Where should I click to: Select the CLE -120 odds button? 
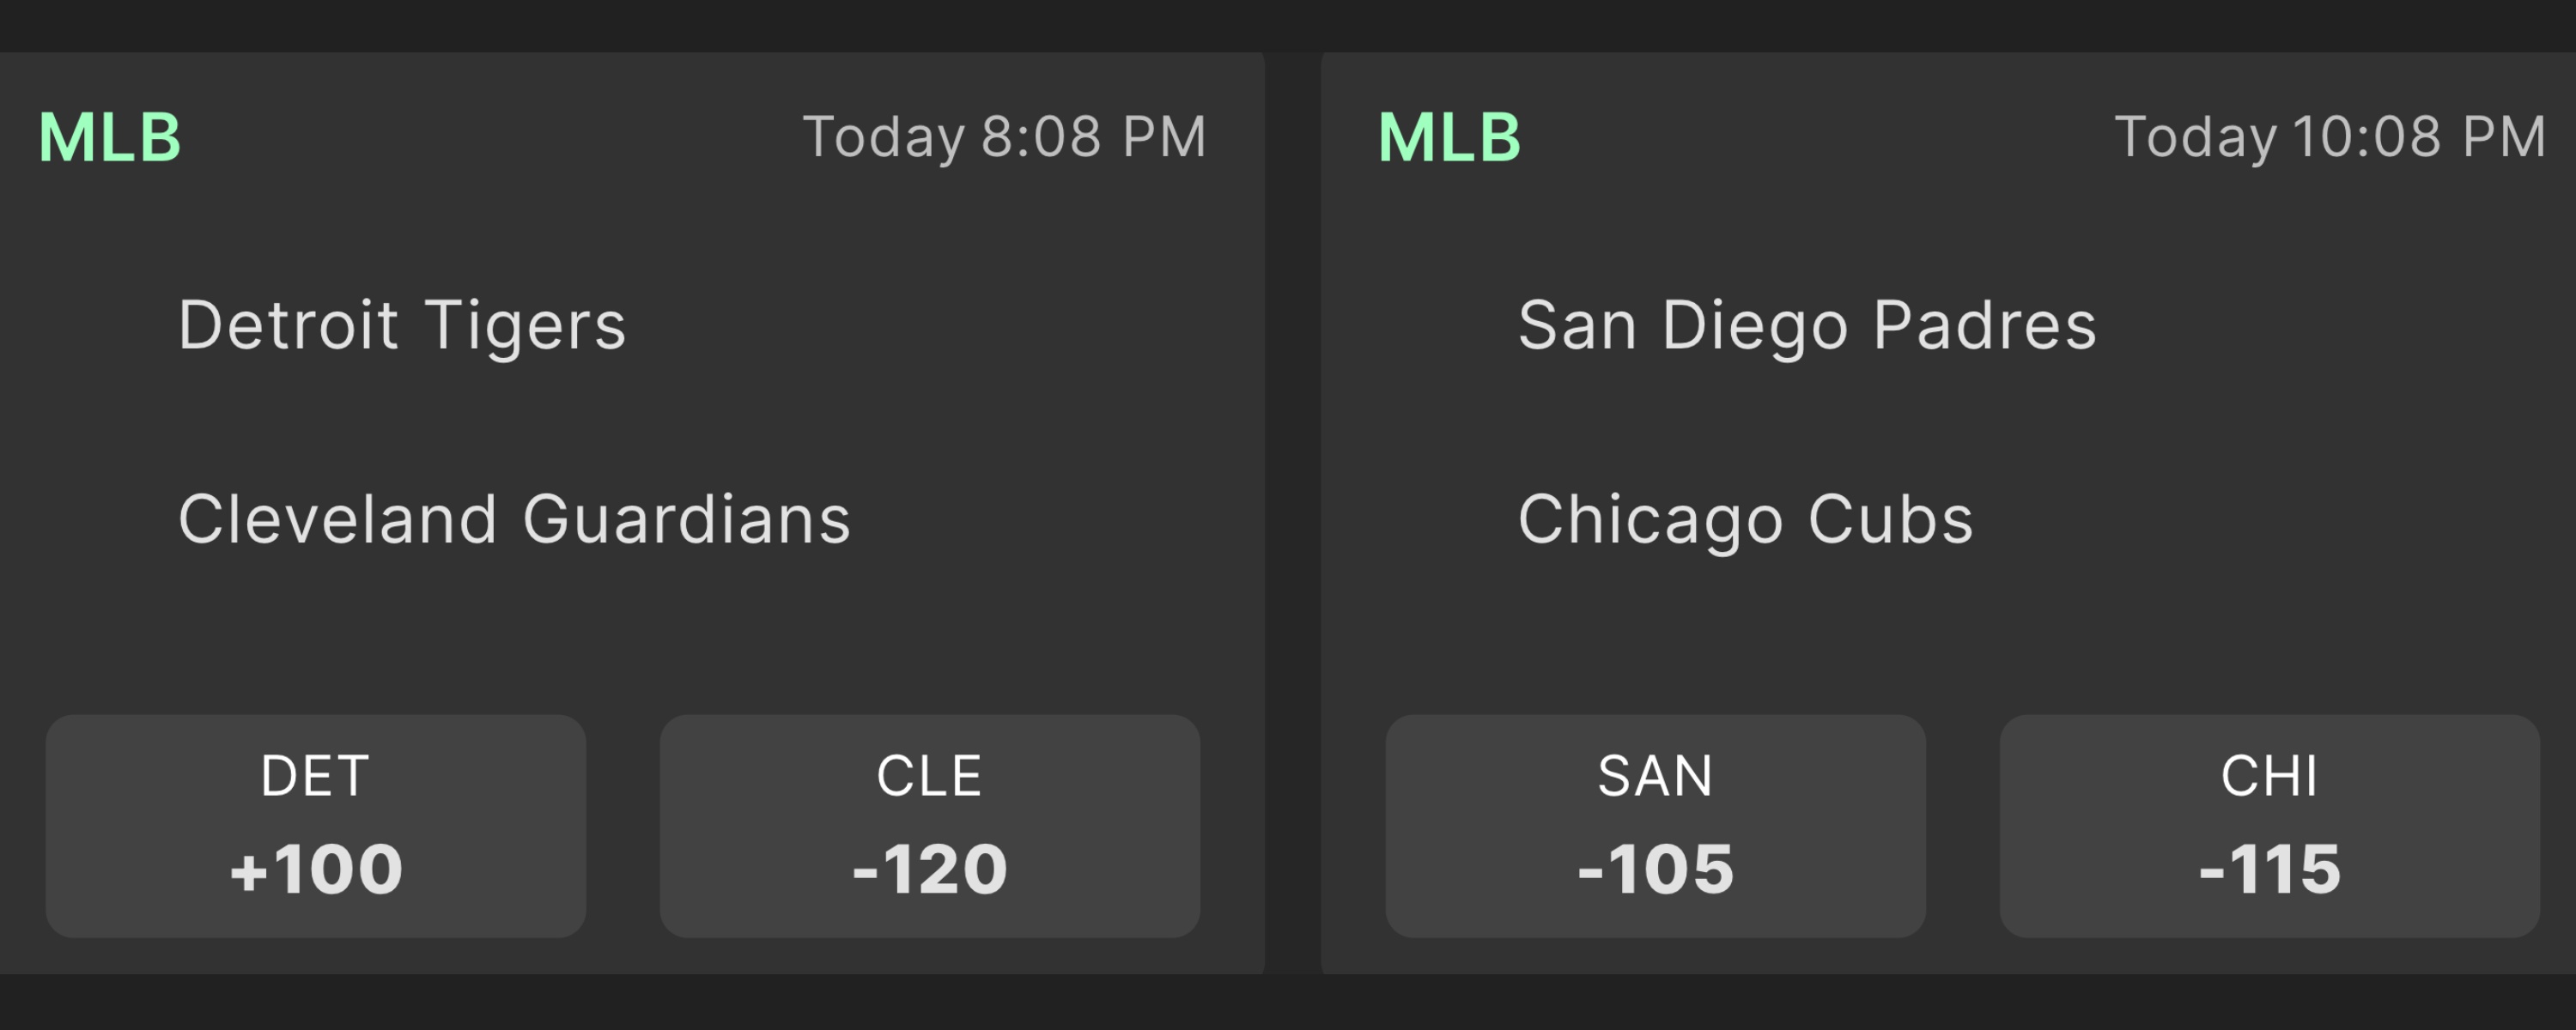click(x=929, y=826)
